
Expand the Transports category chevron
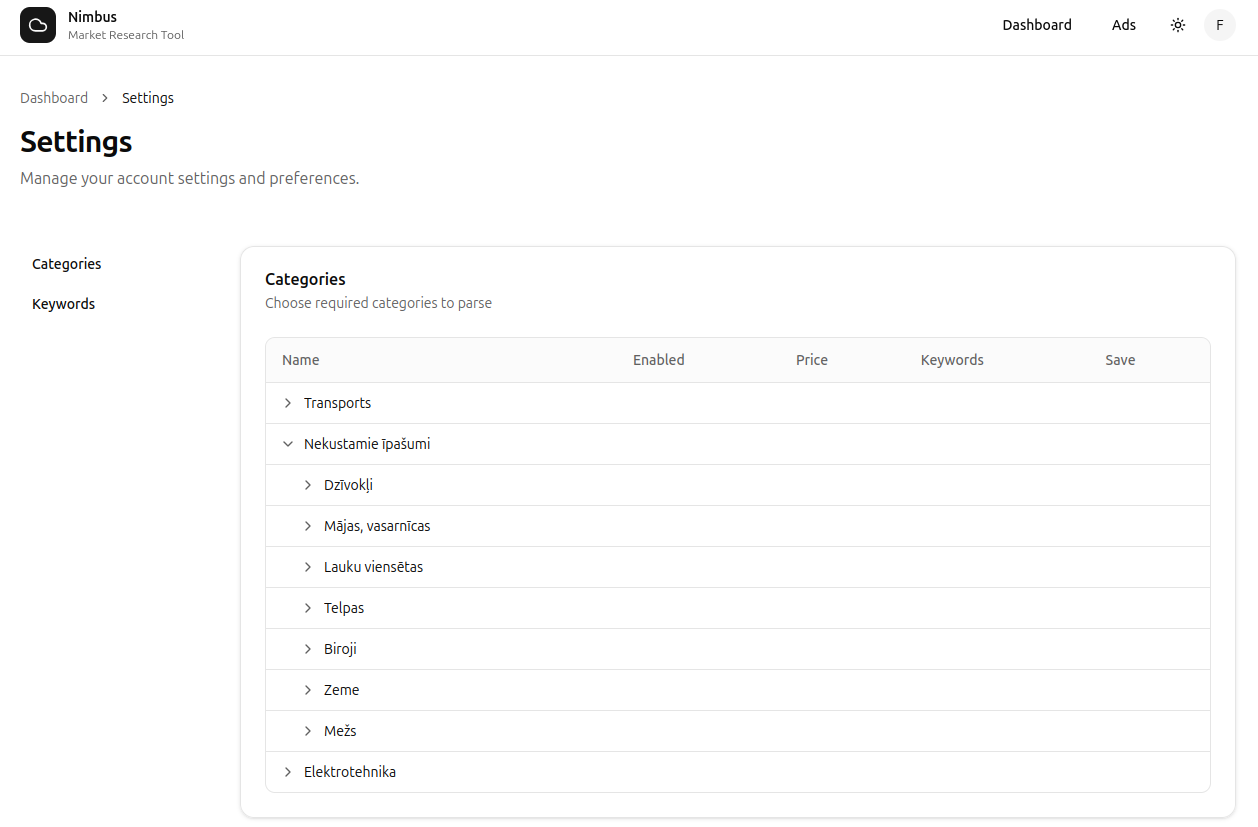click(x=288, y=403)
